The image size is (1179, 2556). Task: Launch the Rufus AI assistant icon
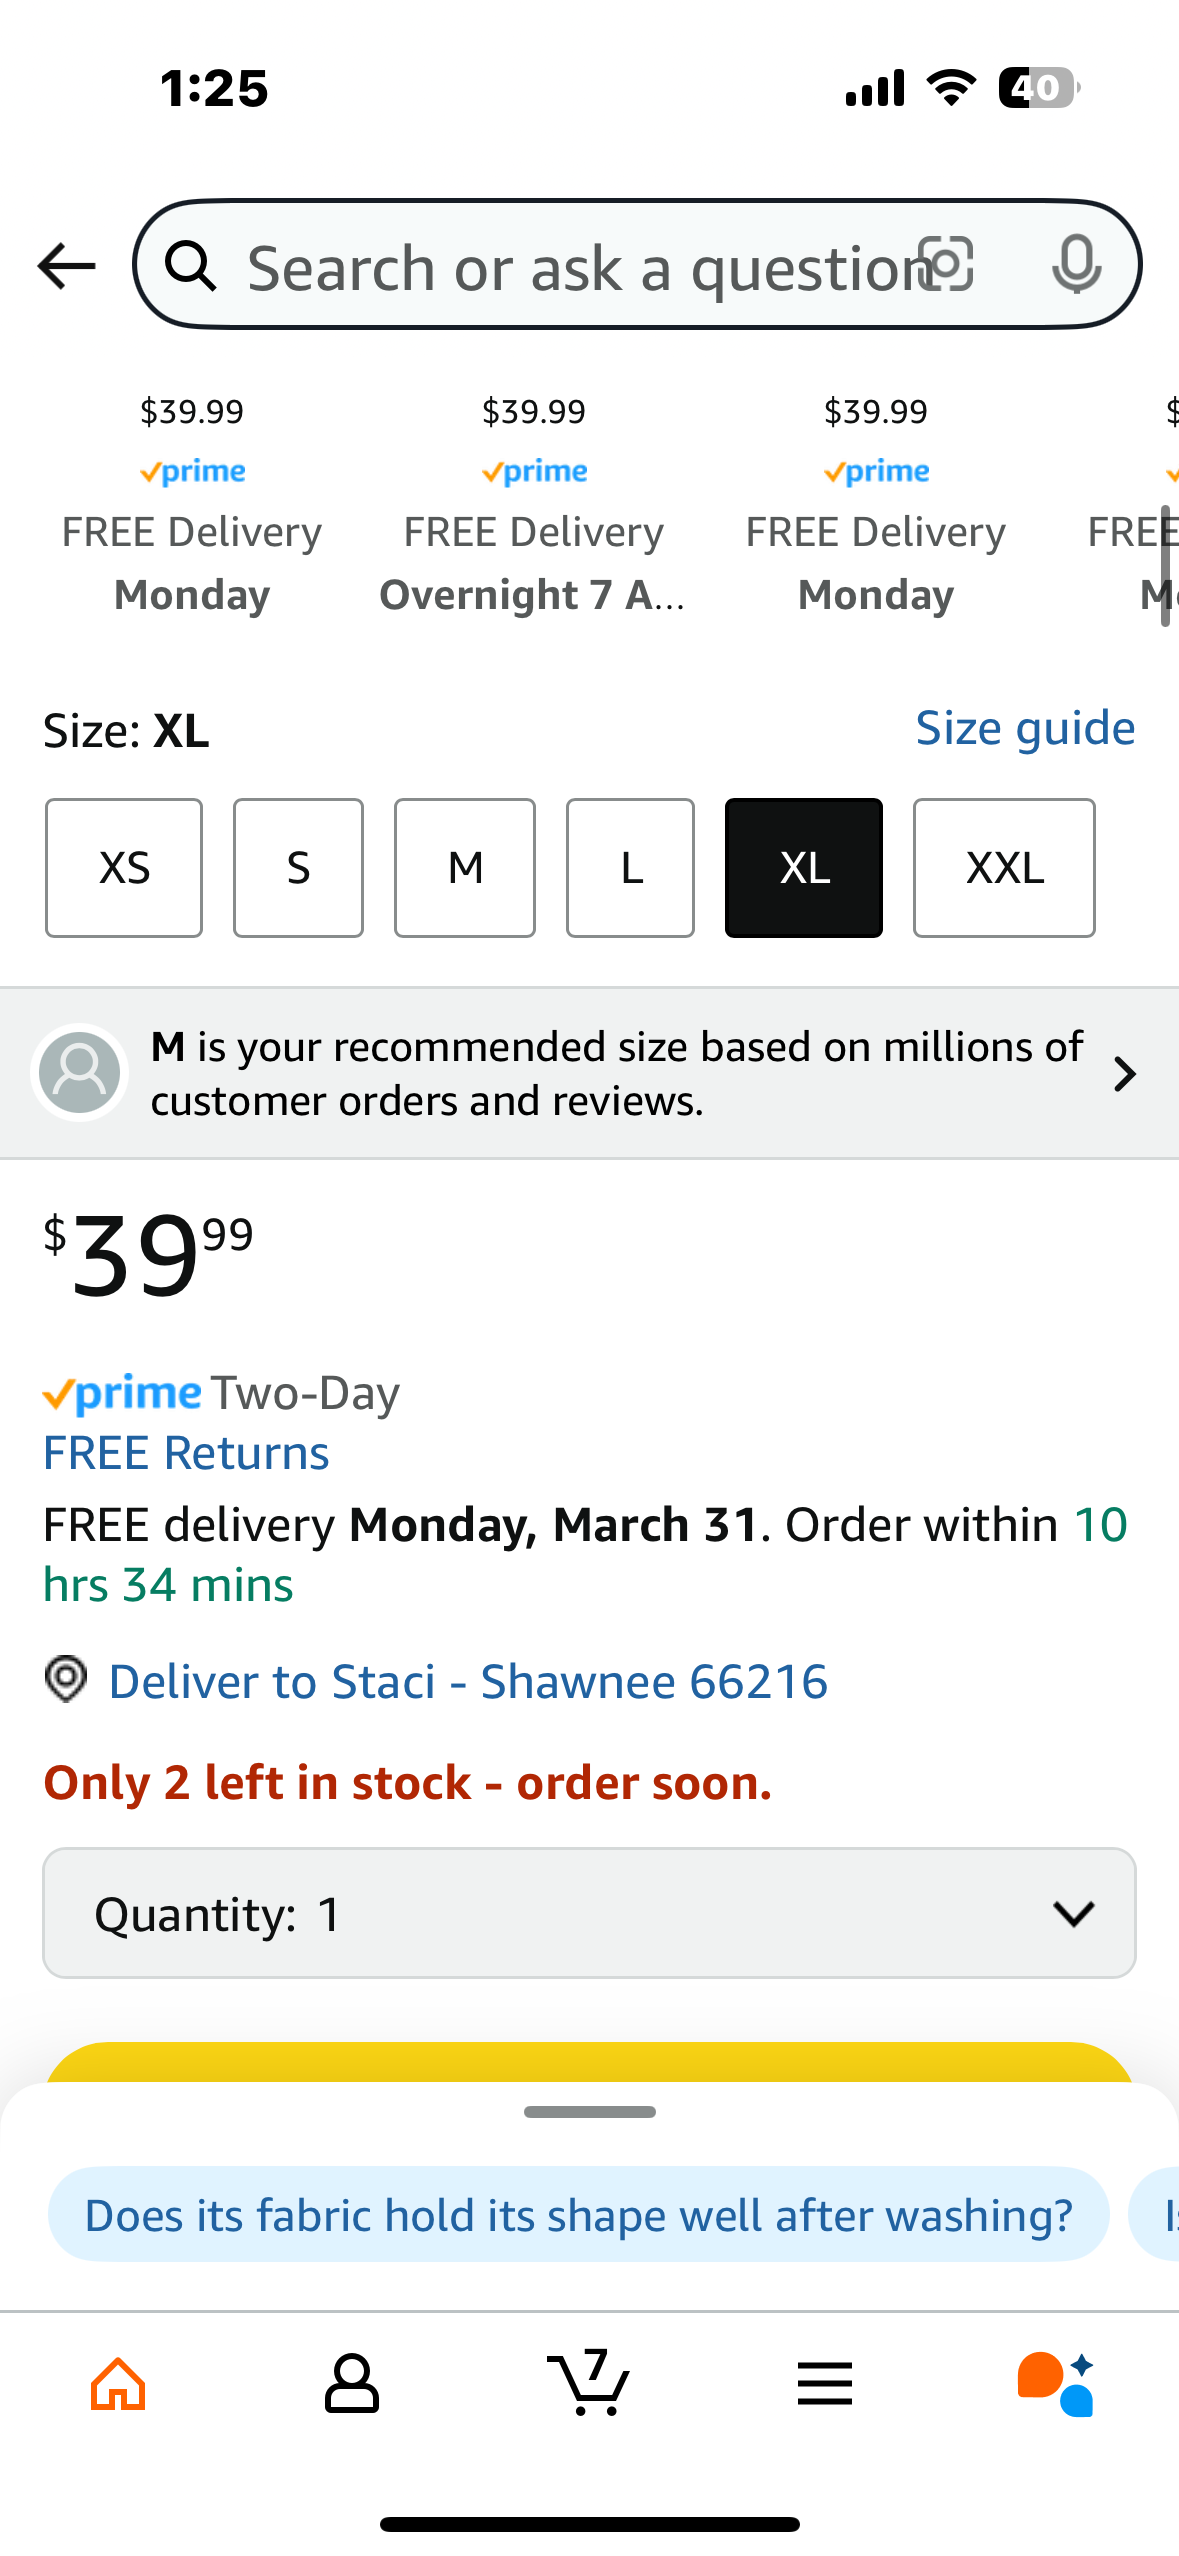[x=1056, y=2384]
